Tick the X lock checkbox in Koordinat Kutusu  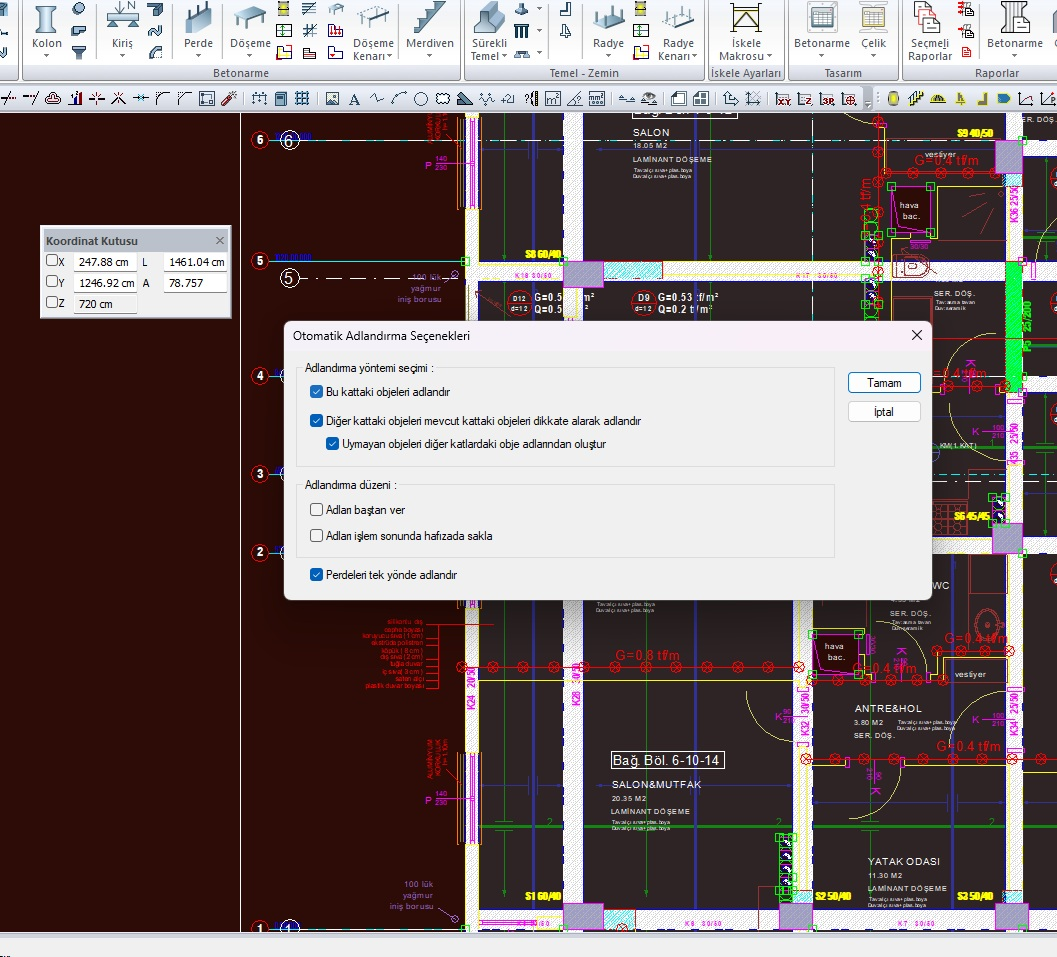click(x=51, y=260)
